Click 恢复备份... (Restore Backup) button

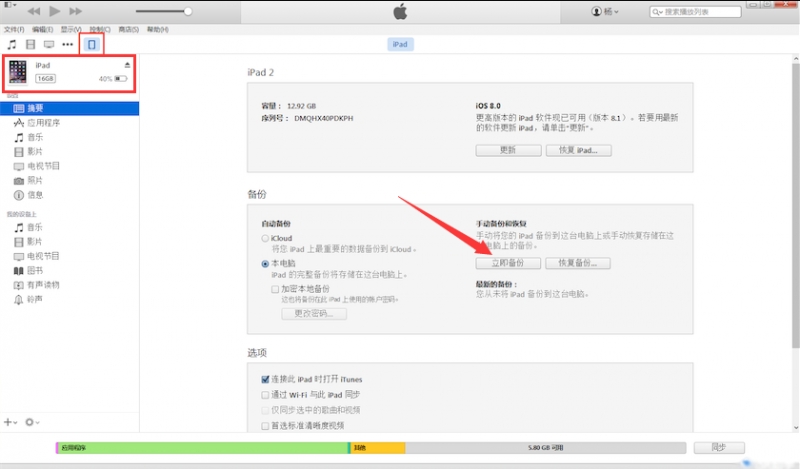pos(578,263)
